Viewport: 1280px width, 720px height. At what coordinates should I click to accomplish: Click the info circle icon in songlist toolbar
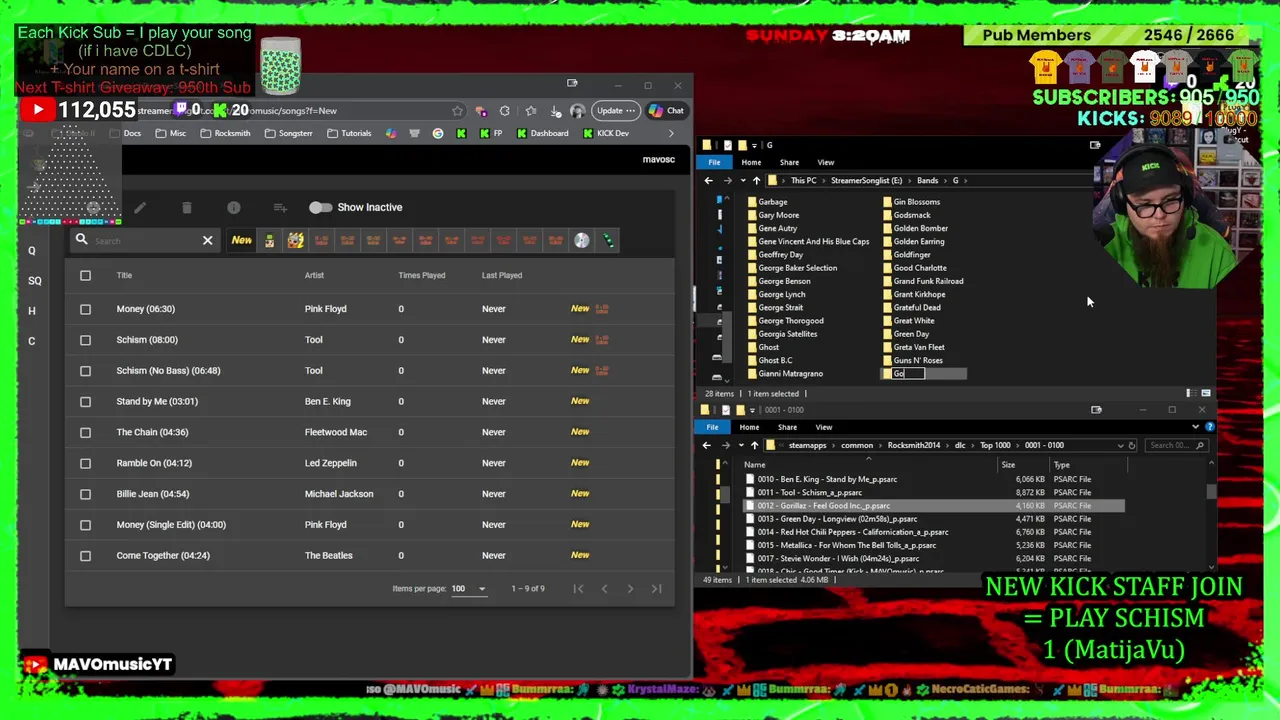233,207
